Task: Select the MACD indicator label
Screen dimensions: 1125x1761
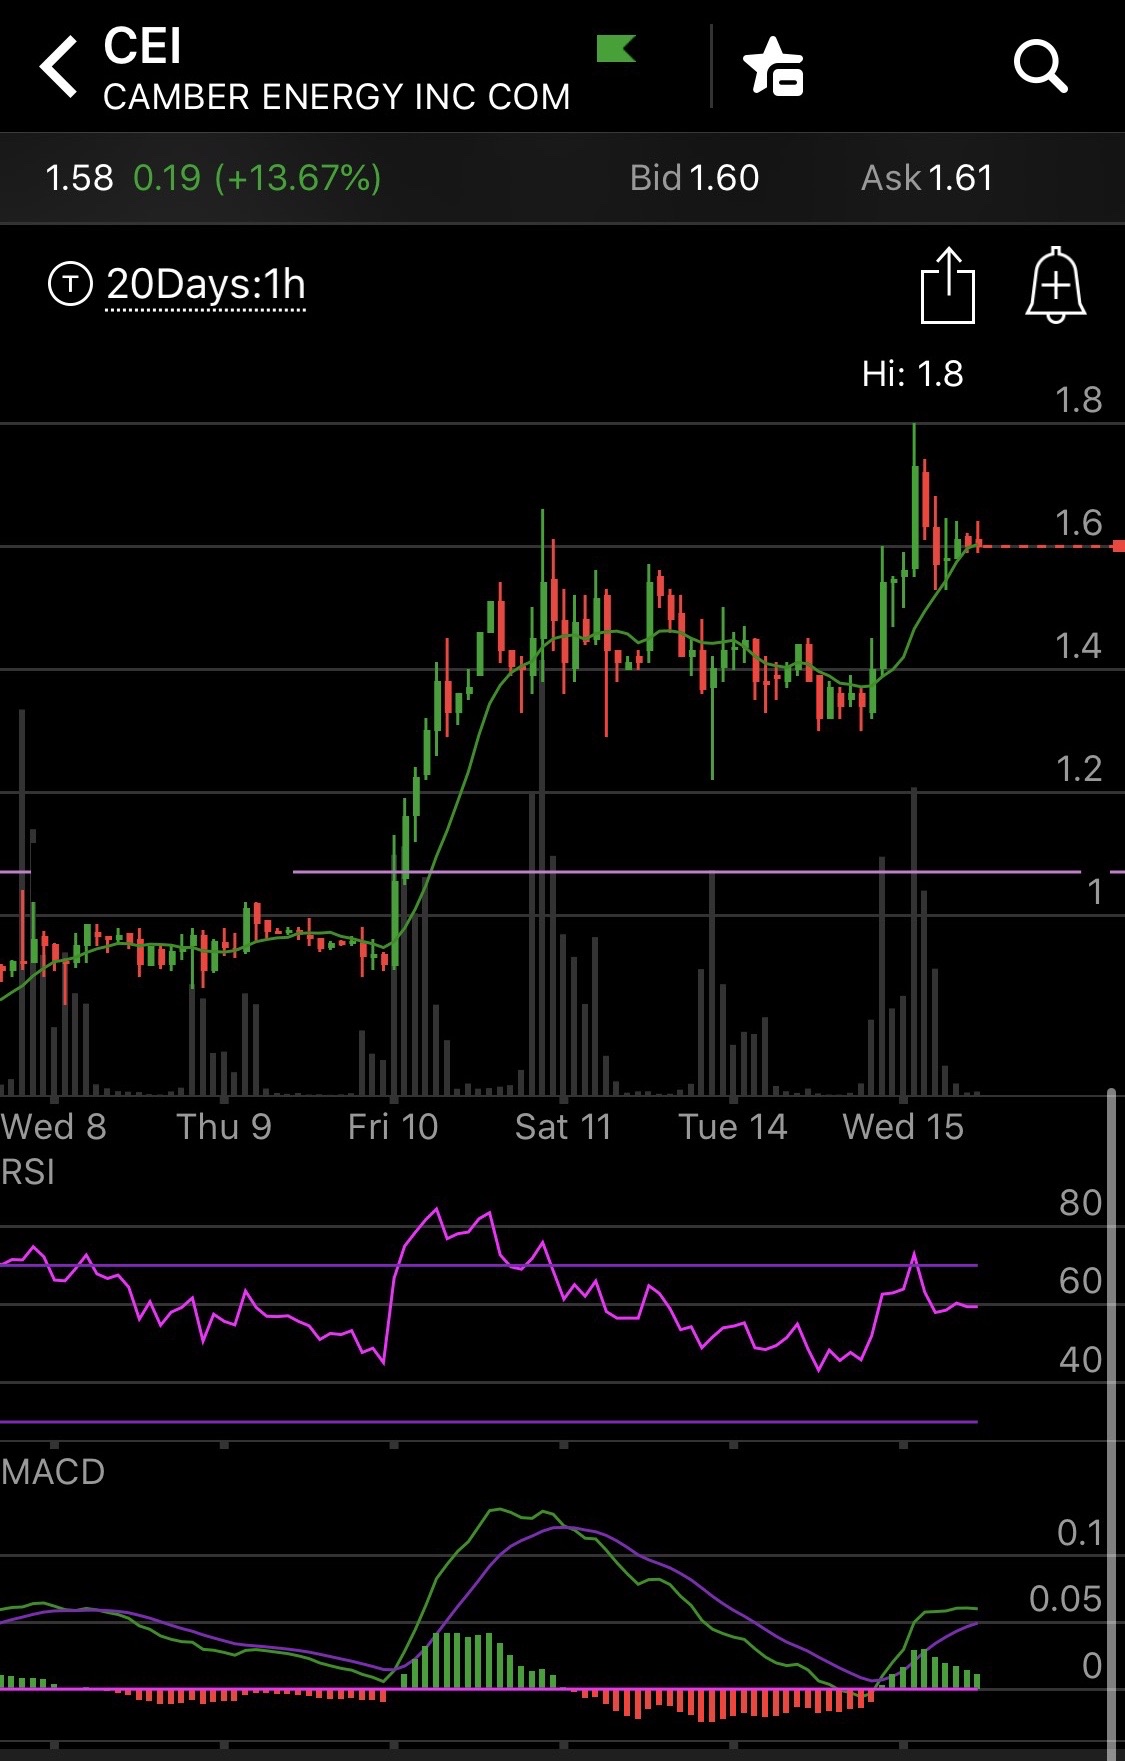Action: point(53,1472)
